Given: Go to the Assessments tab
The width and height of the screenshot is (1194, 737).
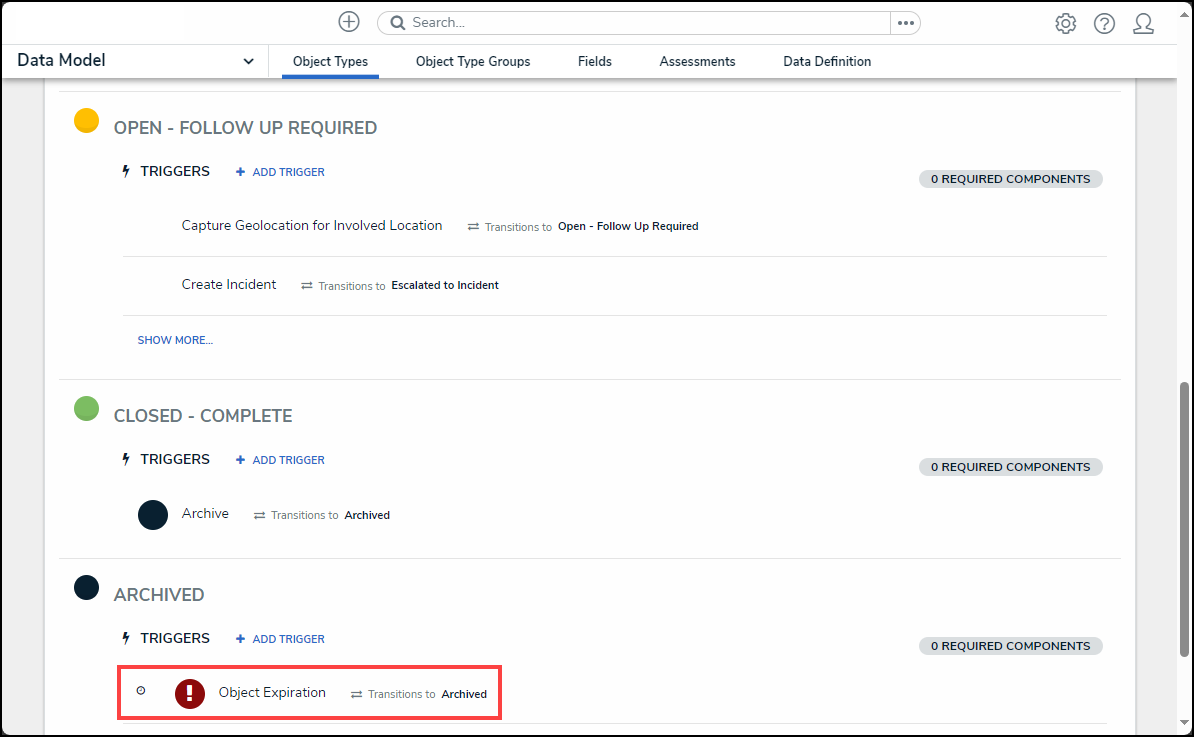Looking at the screenshot, I should (x=697, y=62).
